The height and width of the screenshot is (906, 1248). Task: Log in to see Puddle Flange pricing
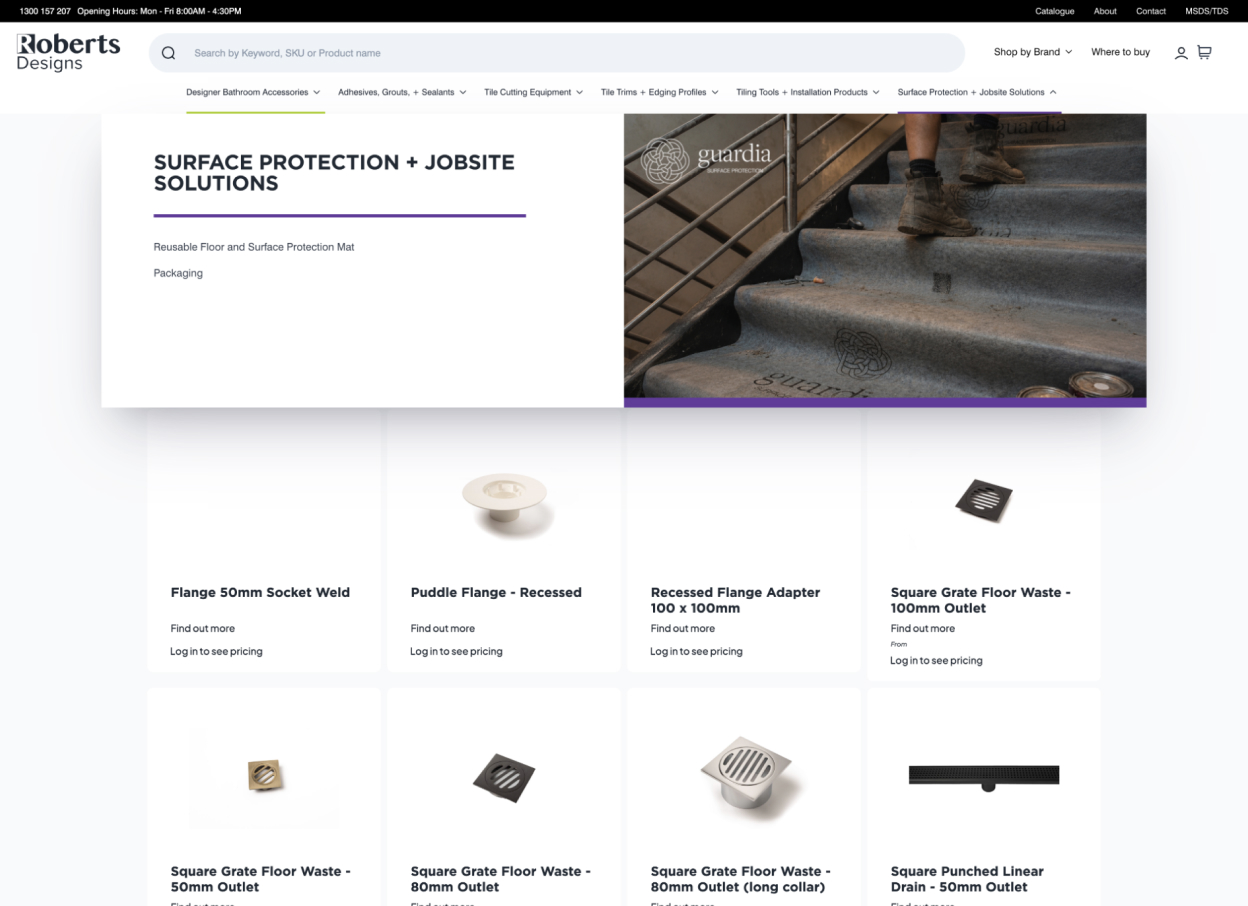(x=456, y=651)
